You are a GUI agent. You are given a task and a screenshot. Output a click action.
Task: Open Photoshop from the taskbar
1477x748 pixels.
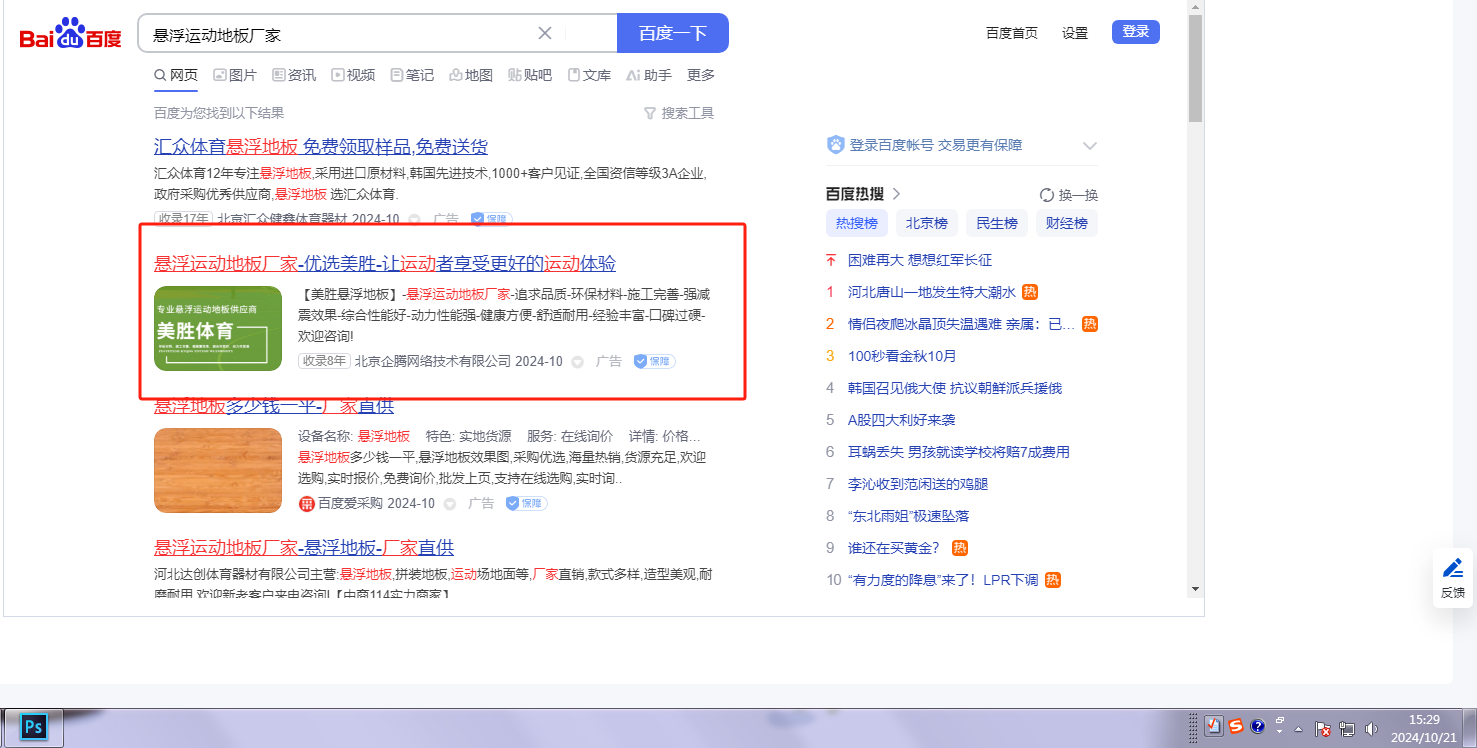(33, 727)
